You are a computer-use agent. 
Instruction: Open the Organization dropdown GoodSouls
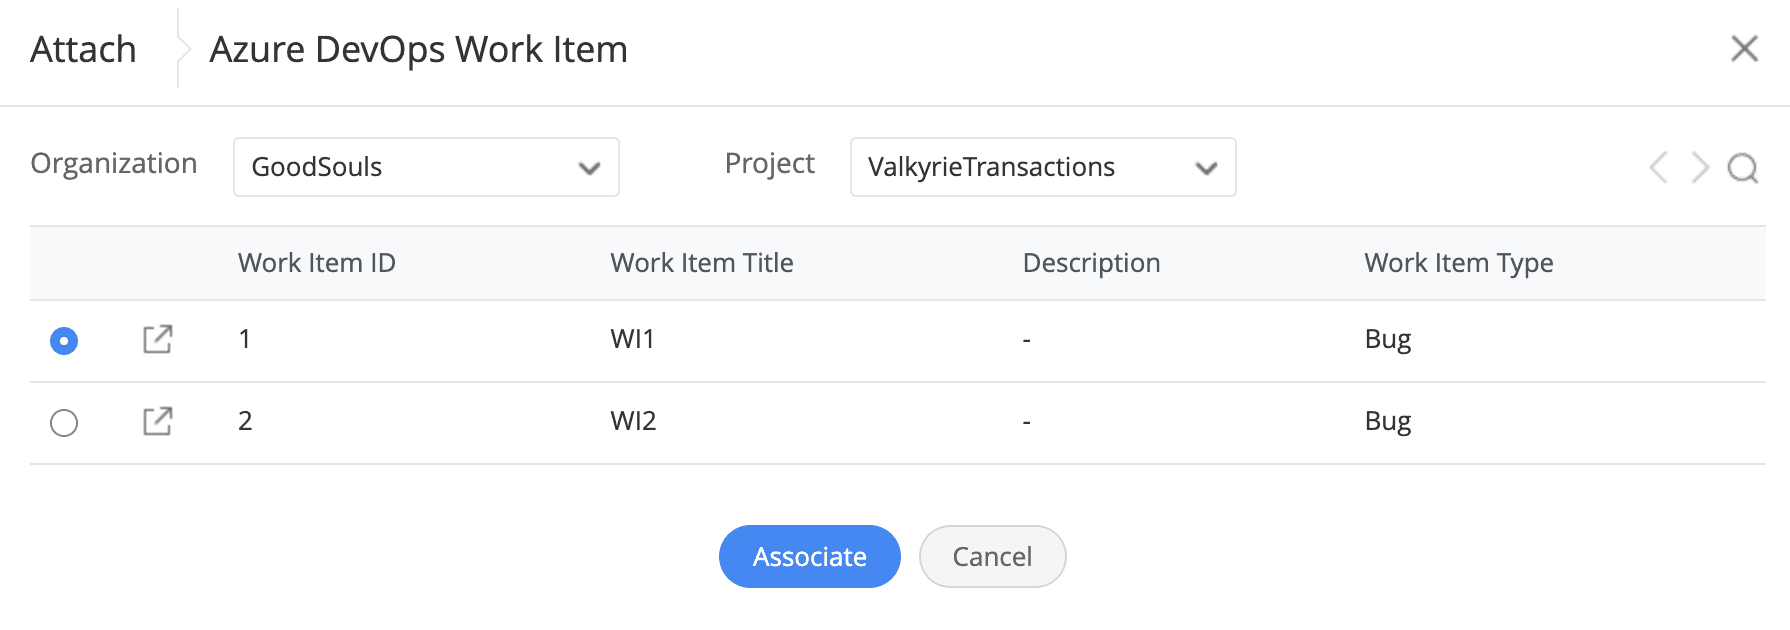coord(426,167)
